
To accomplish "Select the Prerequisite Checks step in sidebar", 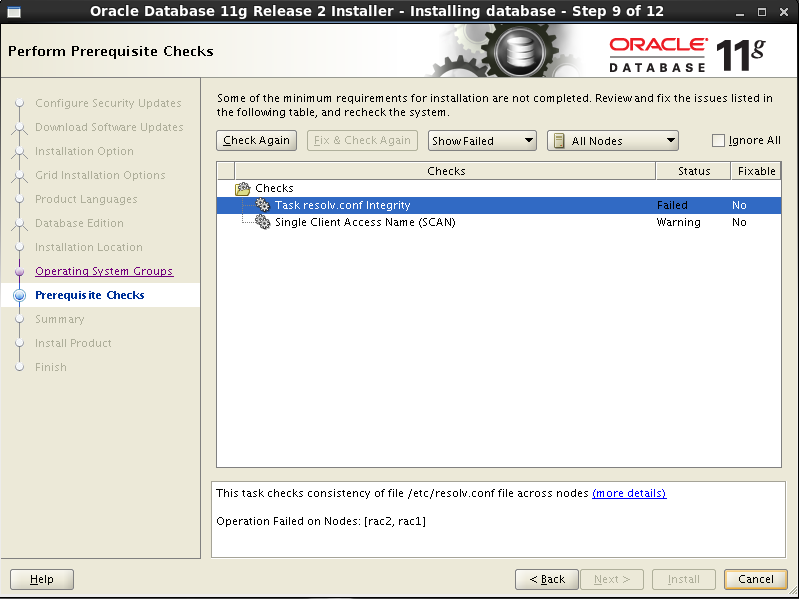I will coord(90,295).
